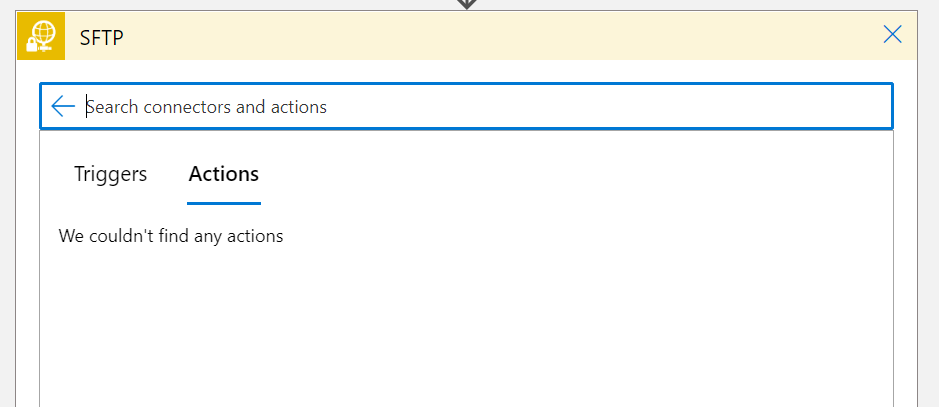
Task: Click empty space in the yellow SFTP header
Action: [x=500, y=36]
